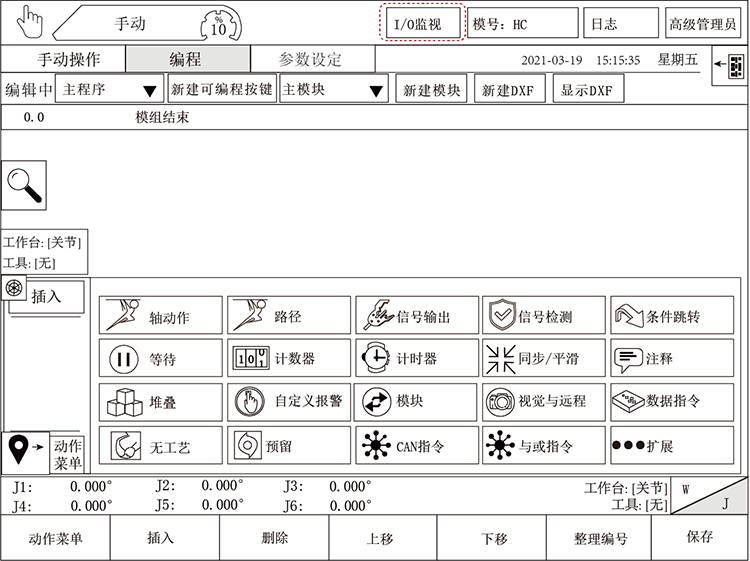This screenshot has height=561, width=750.
Task: Click the magnifying glass search icon
Action: click(x=25, y=184)
